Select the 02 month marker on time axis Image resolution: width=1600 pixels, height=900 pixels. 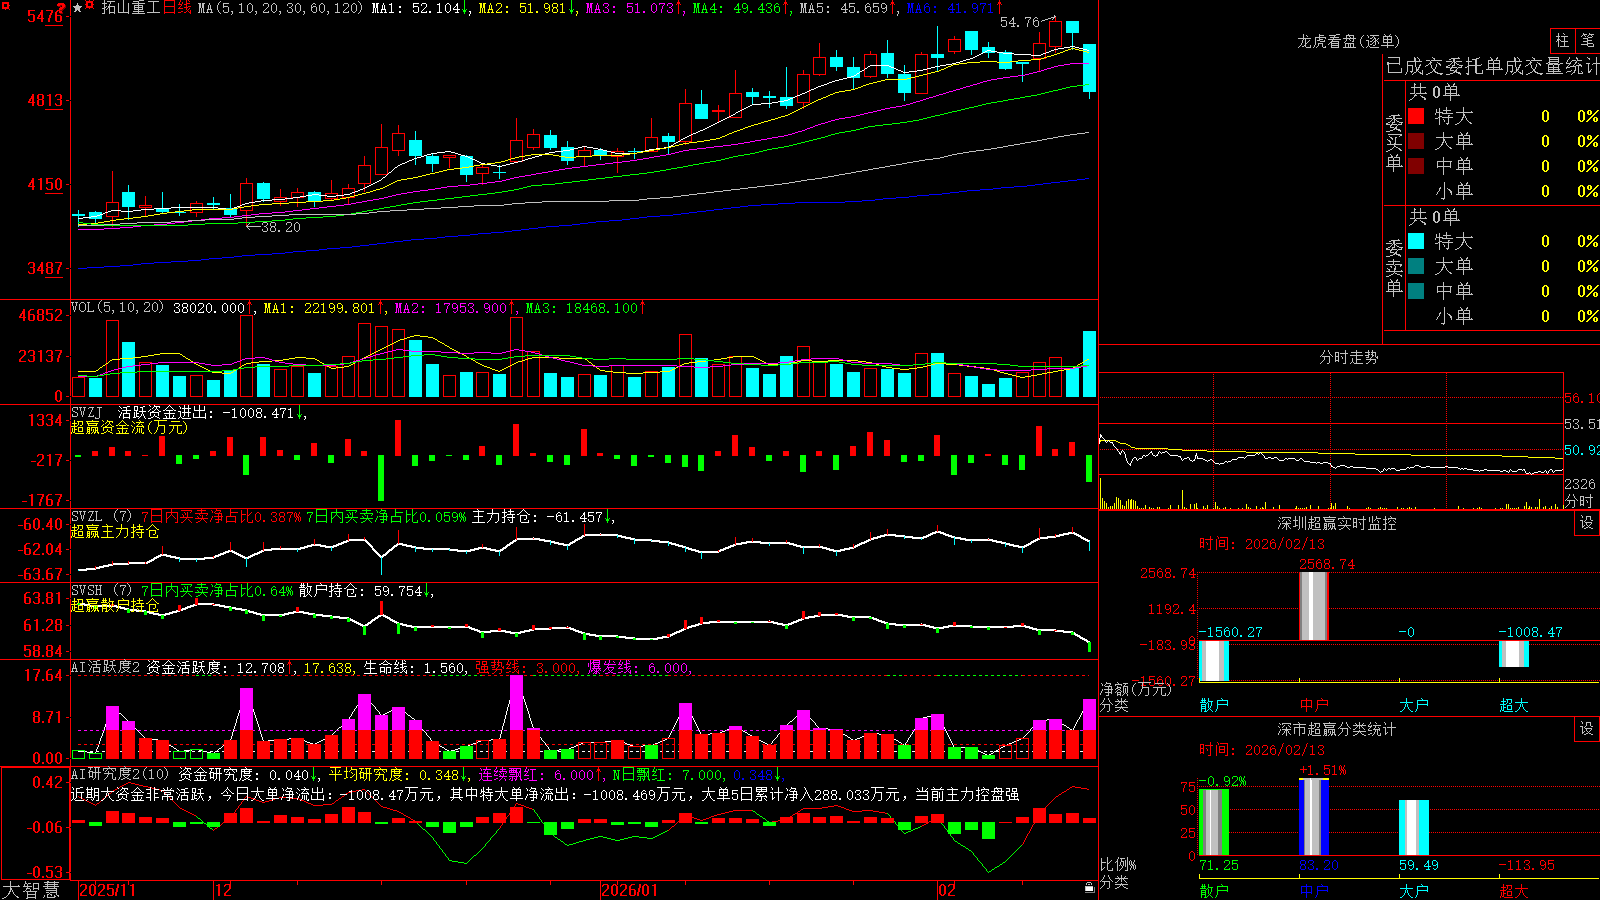(947, 890)
